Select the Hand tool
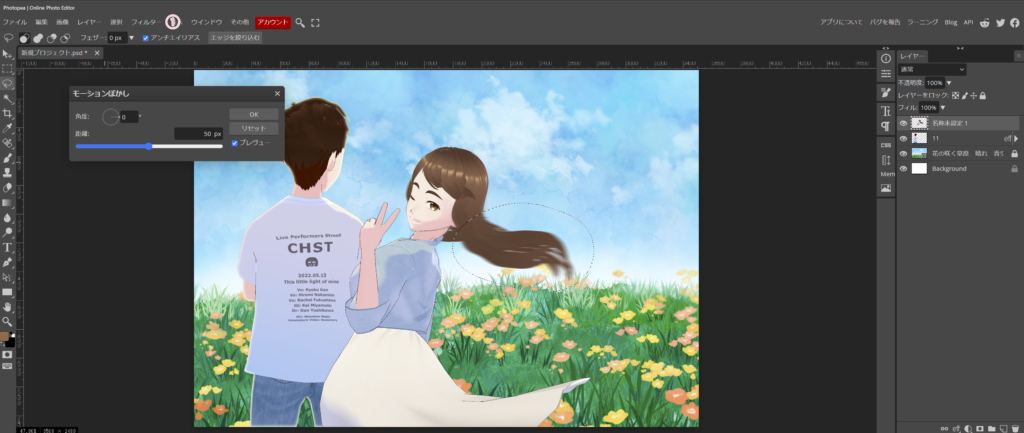Screen dimensions: 1024x433 [x=7, y=307]
